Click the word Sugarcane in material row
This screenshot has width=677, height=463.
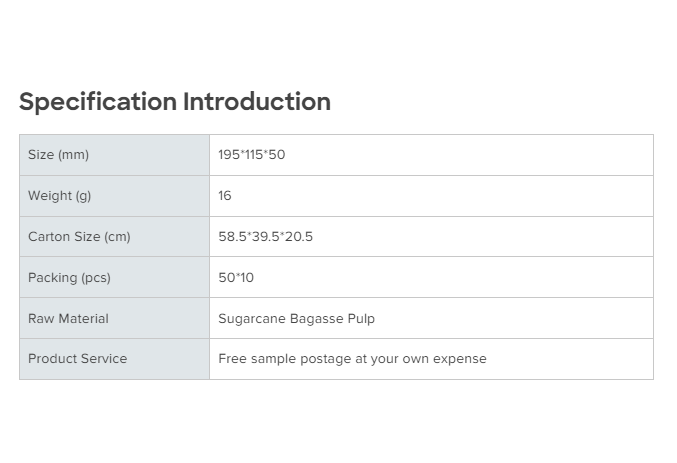[252, 319]
